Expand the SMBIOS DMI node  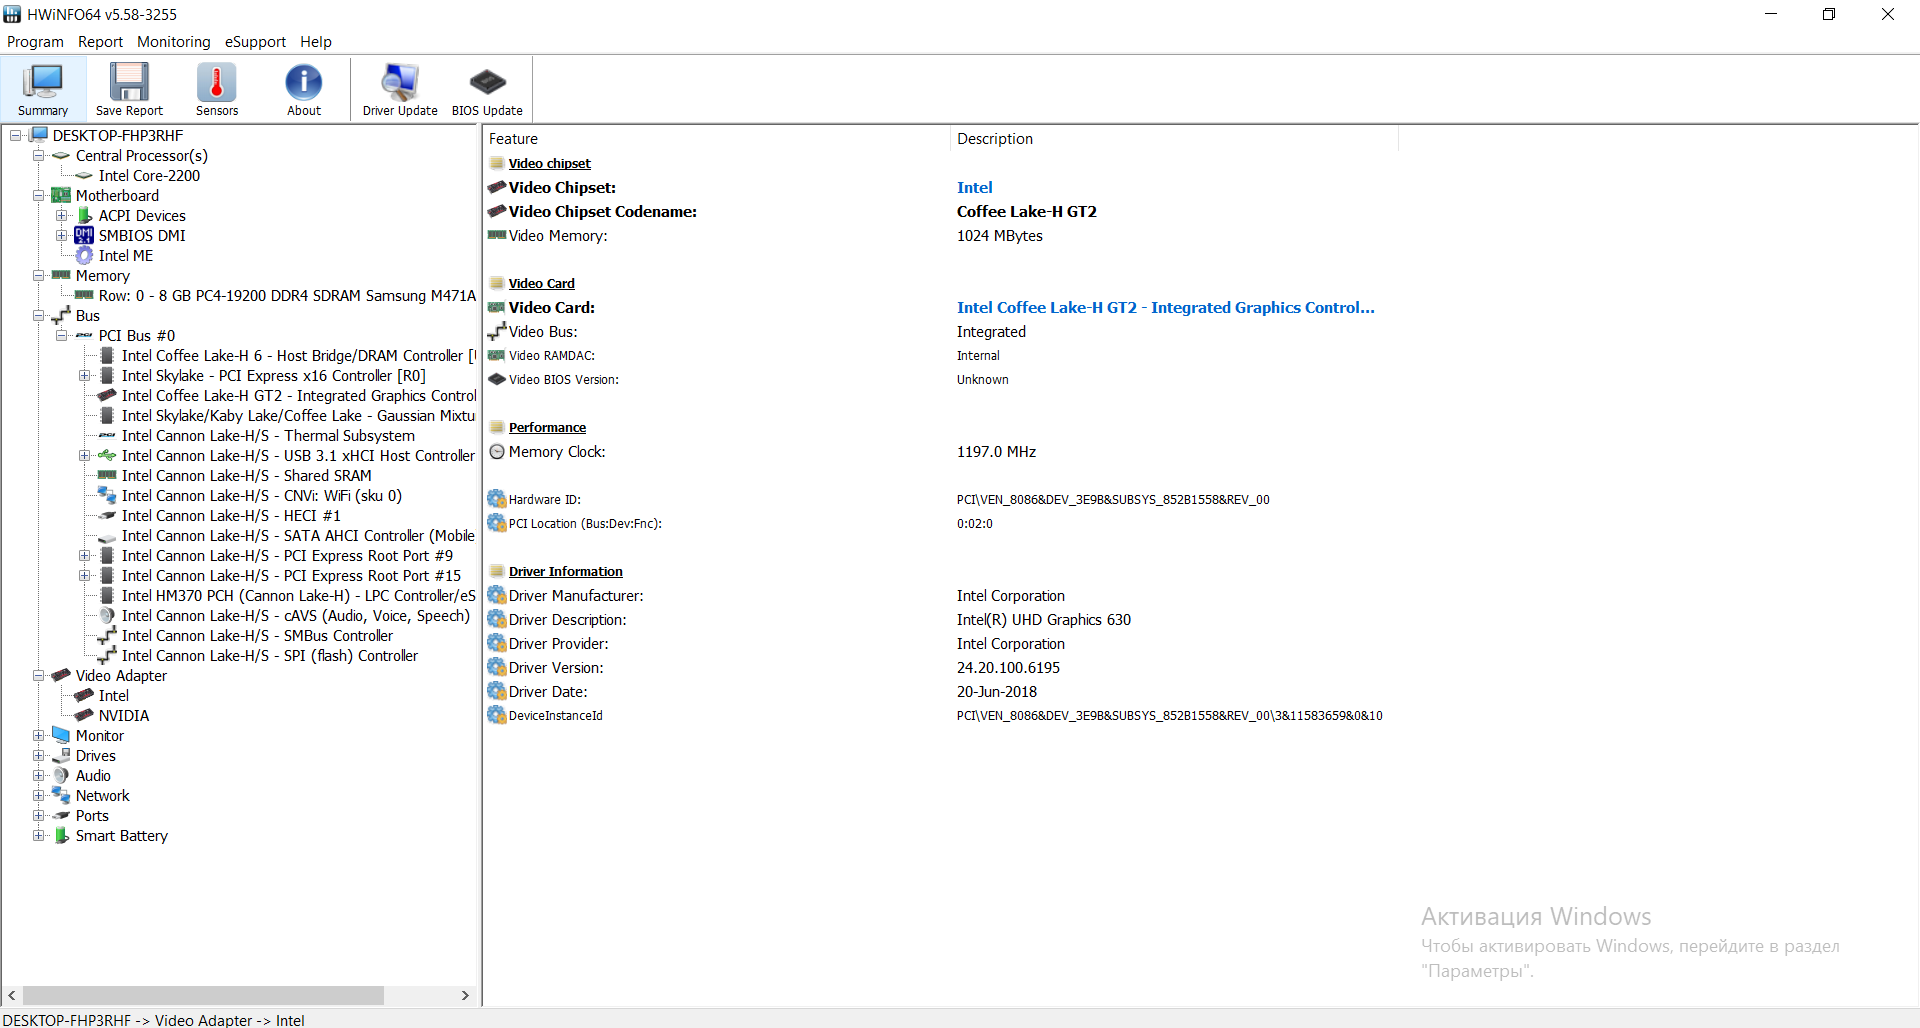pyautogui.click(x=61, y=235)
